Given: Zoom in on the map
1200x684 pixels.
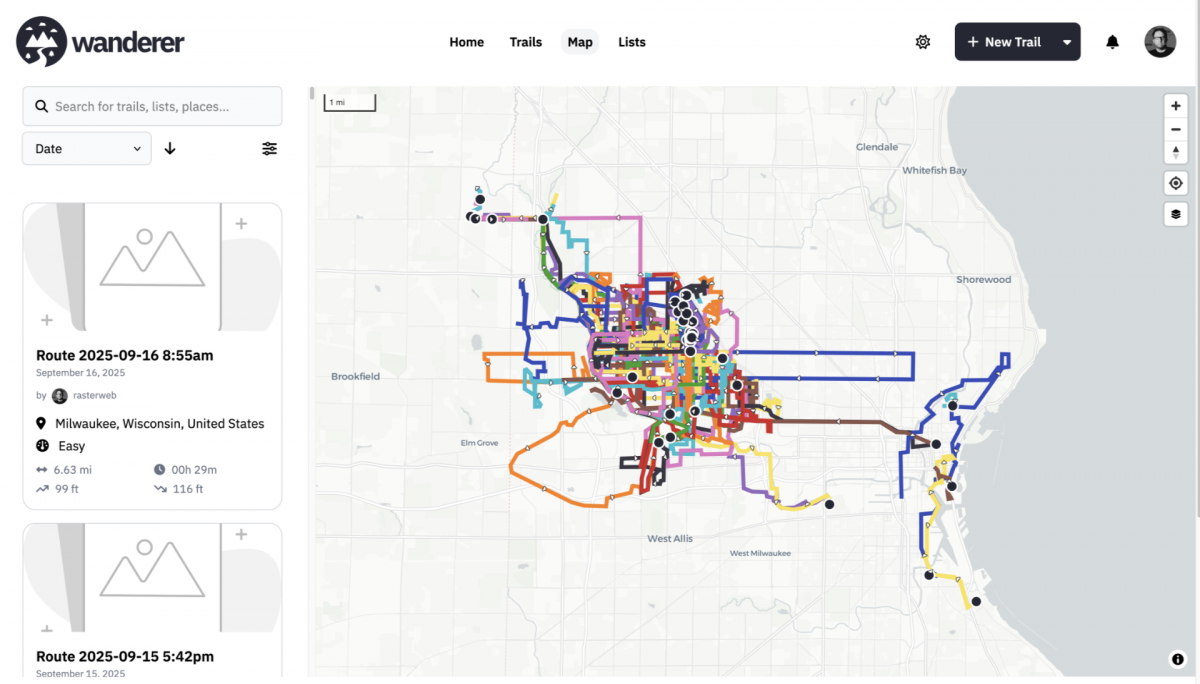Looking at the screenshot, I should (x=1176, y=105).
